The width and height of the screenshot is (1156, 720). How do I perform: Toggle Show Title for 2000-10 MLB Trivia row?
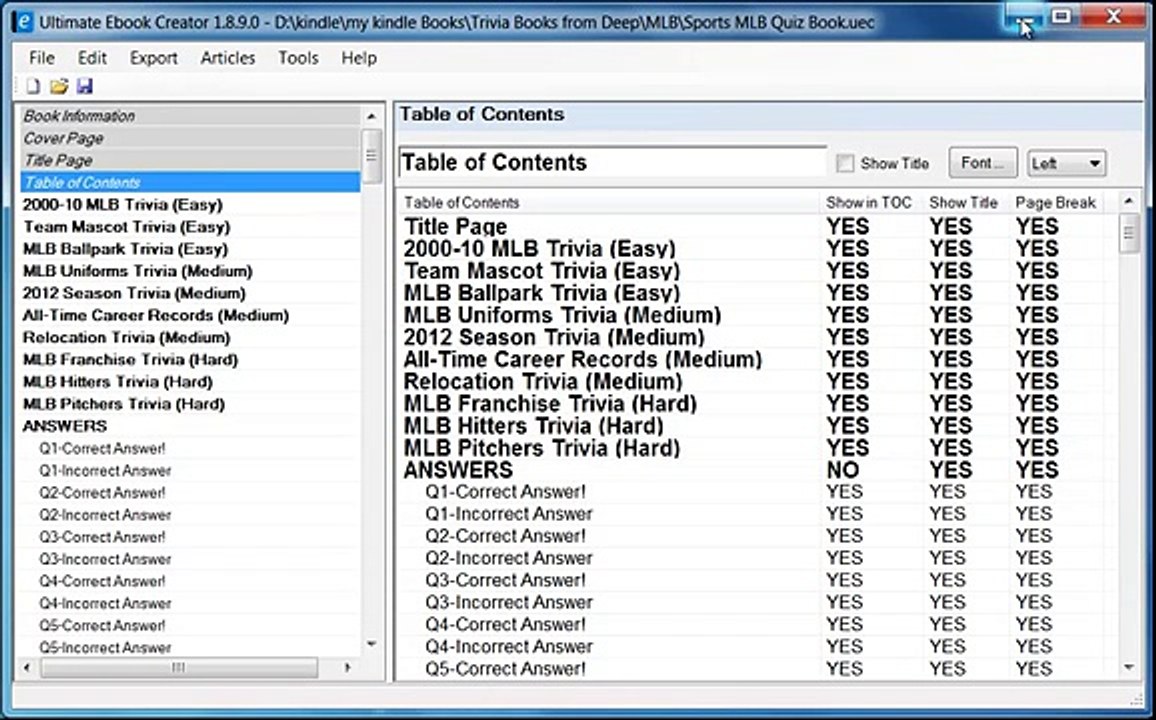(951, 248)
